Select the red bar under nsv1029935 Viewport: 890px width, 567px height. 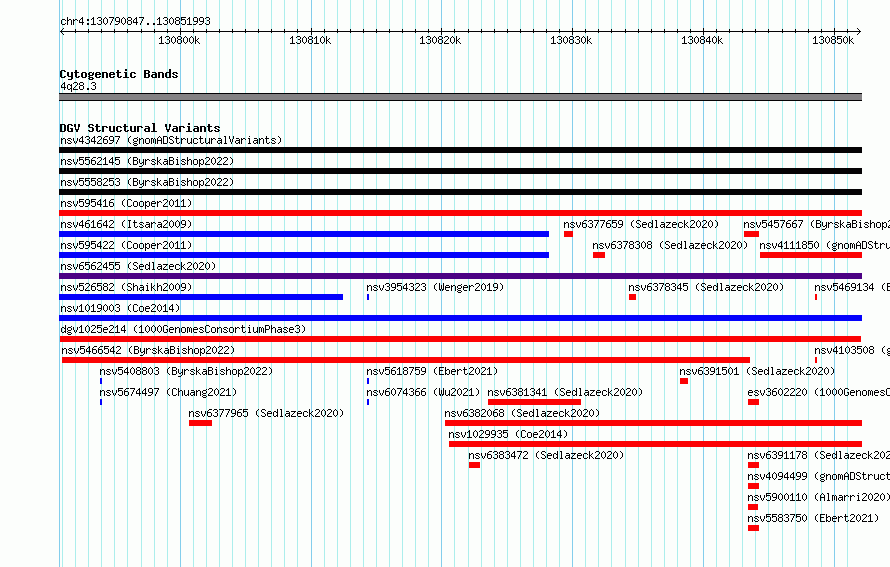click(x=656, y=444)
